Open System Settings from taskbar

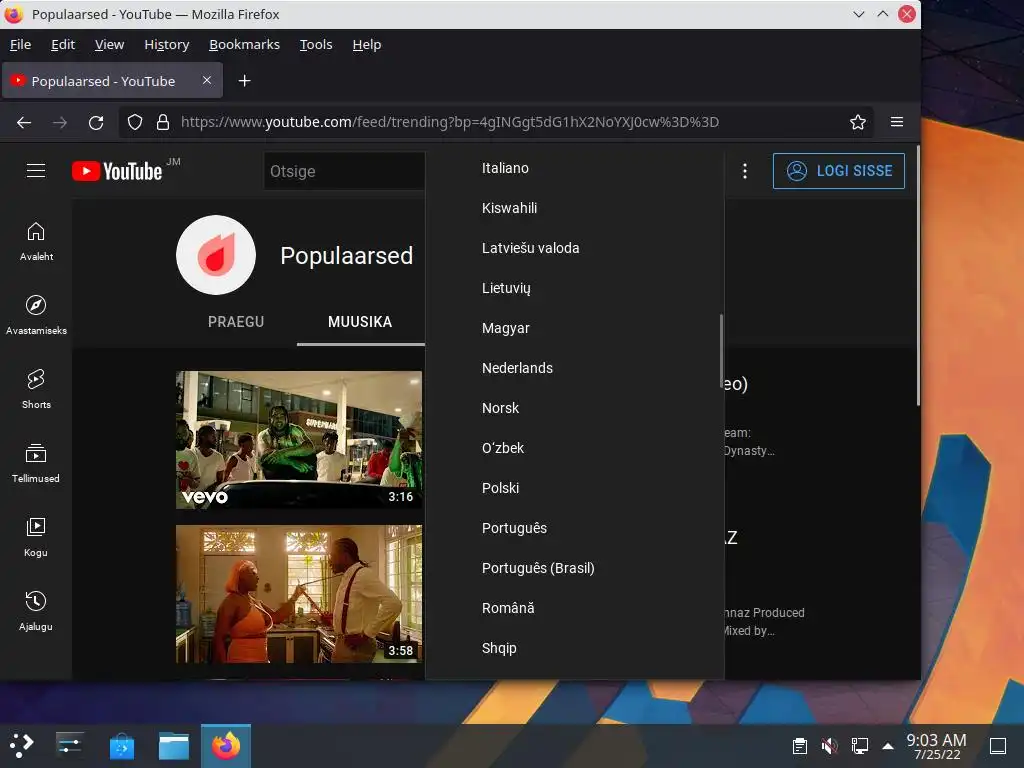(69, 745)
